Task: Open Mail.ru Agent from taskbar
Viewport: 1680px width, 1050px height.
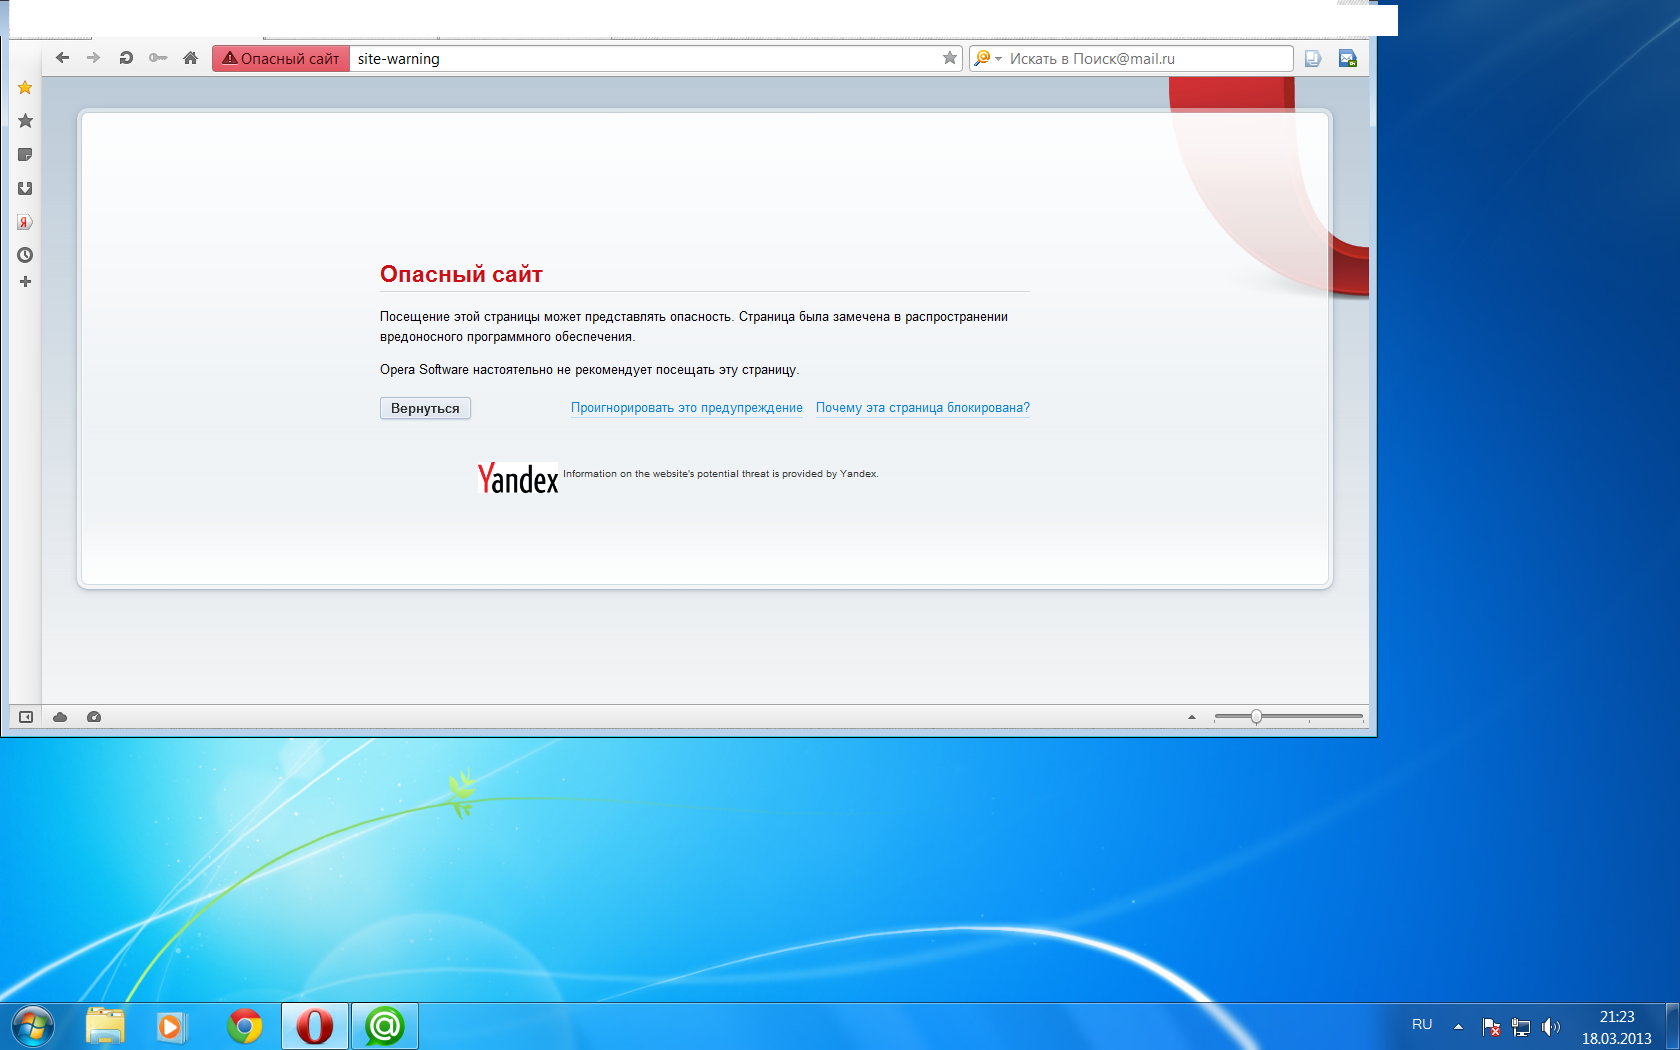Action: [385, 1026]
